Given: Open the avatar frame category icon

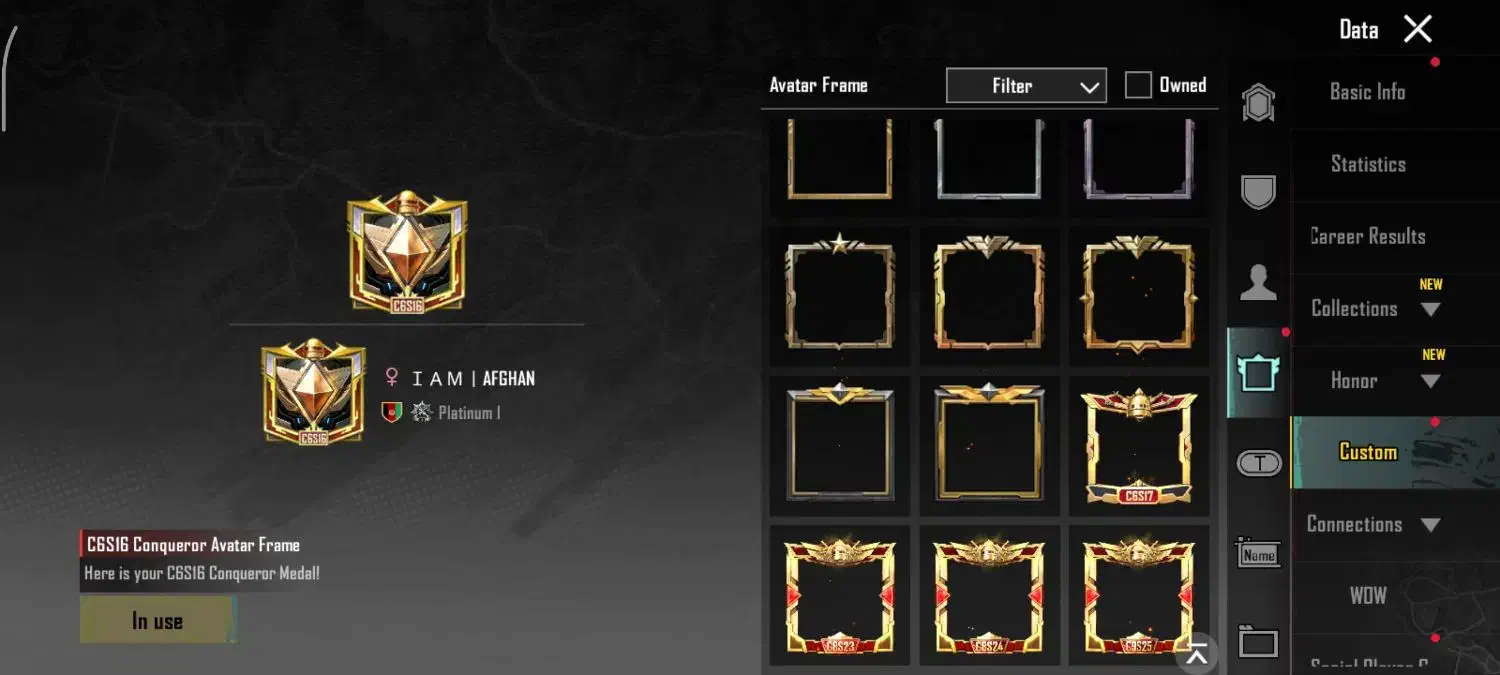Looking at the screenshot, I should [x=1258, y=373].
